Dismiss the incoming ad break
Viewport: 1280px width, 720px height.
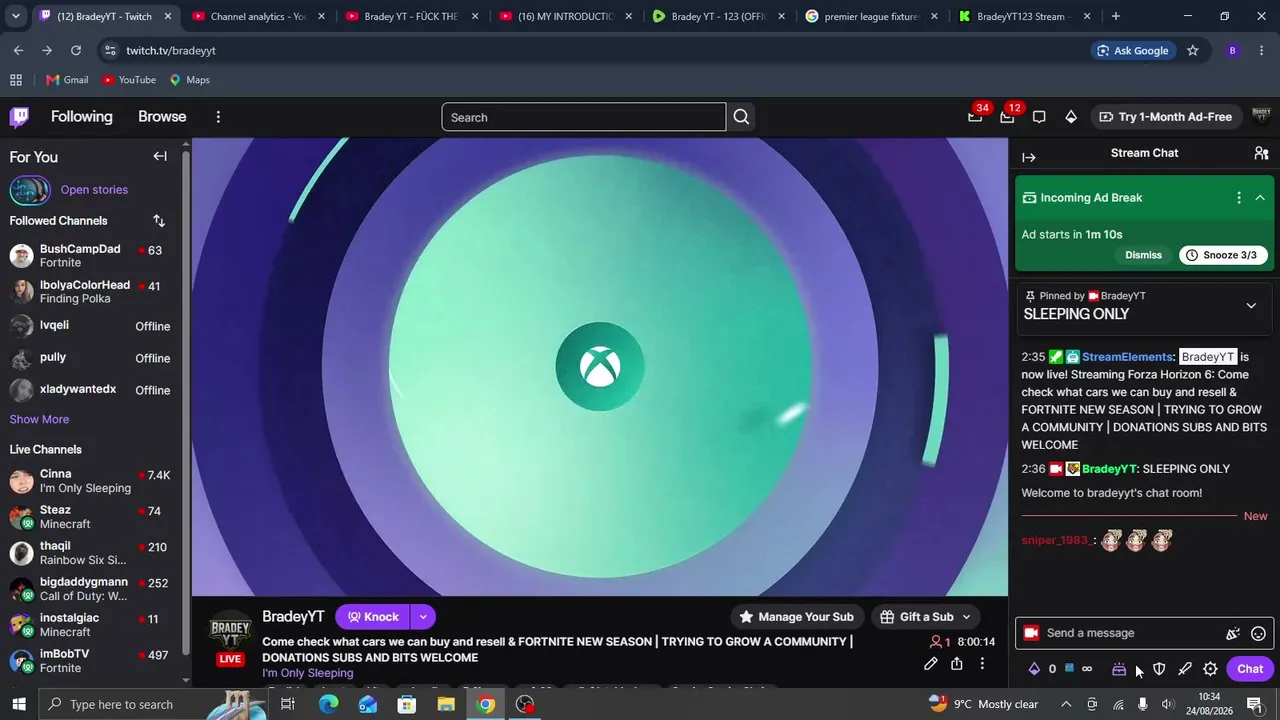(x=1143, y=255)
